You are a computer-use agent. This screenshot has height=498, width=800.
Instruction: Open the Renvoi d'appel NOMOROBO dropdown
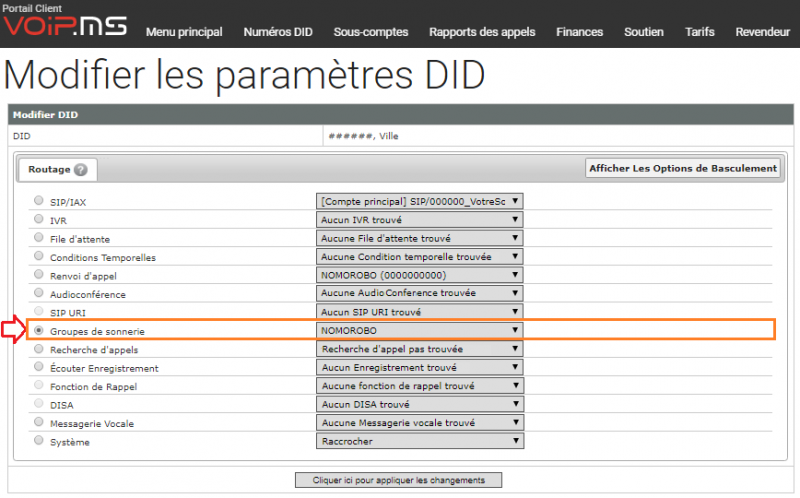coord(419,275)
